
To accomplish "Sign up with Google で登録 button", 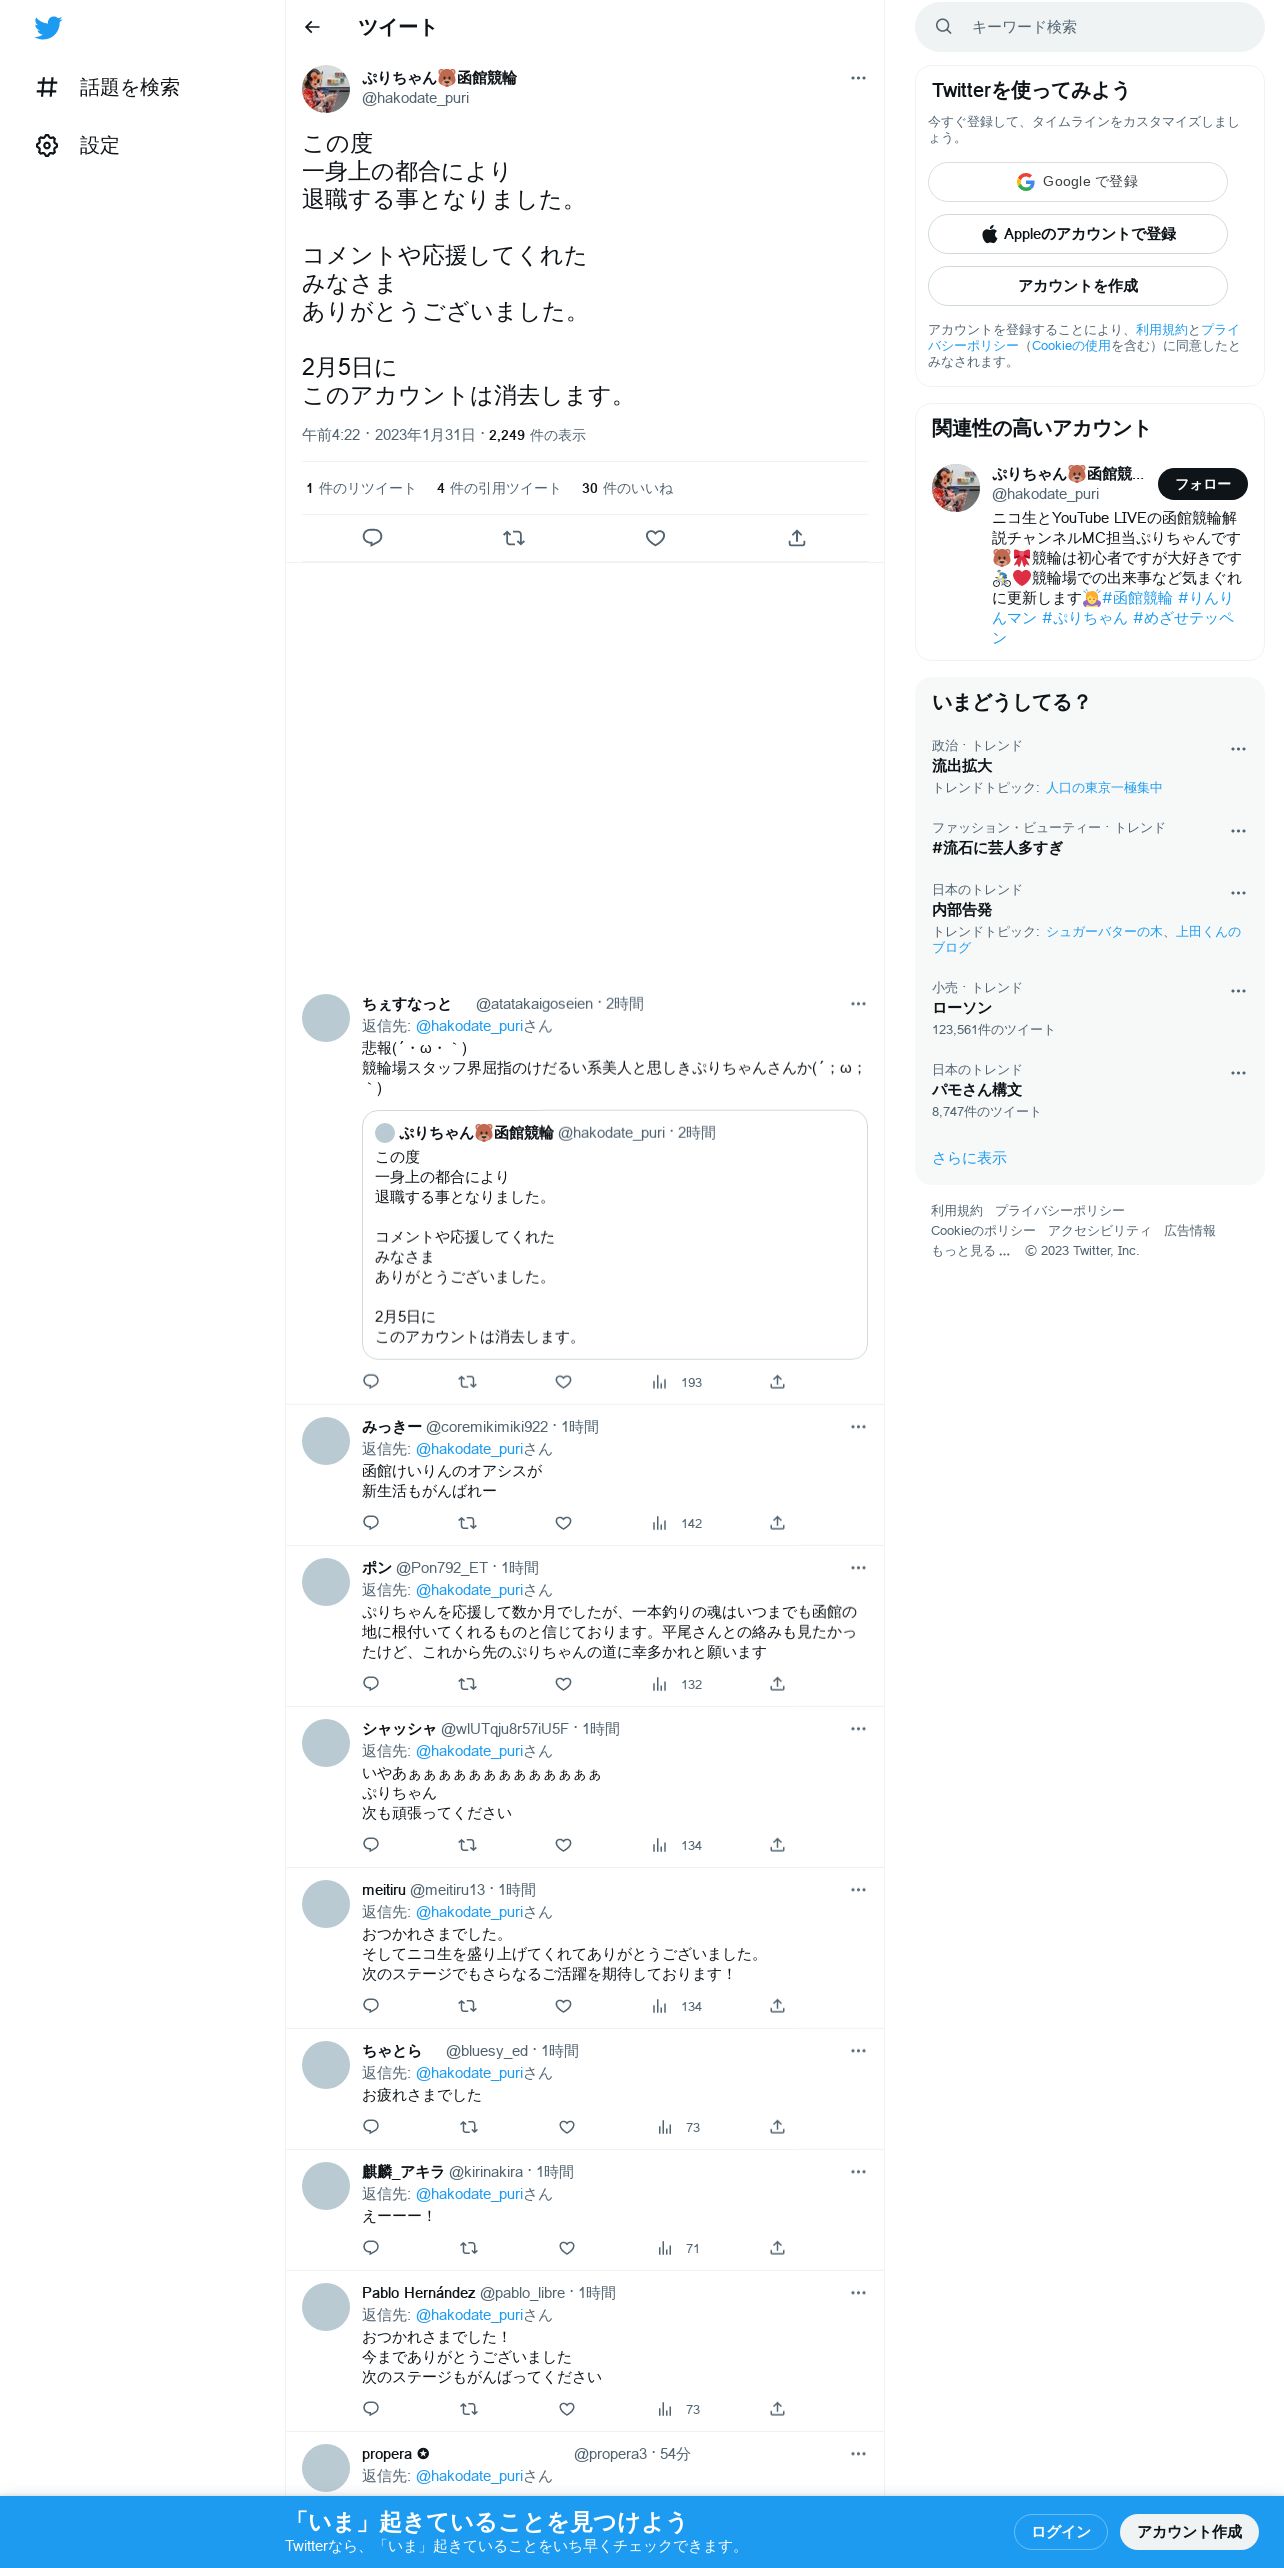I will click(1078, 182).
